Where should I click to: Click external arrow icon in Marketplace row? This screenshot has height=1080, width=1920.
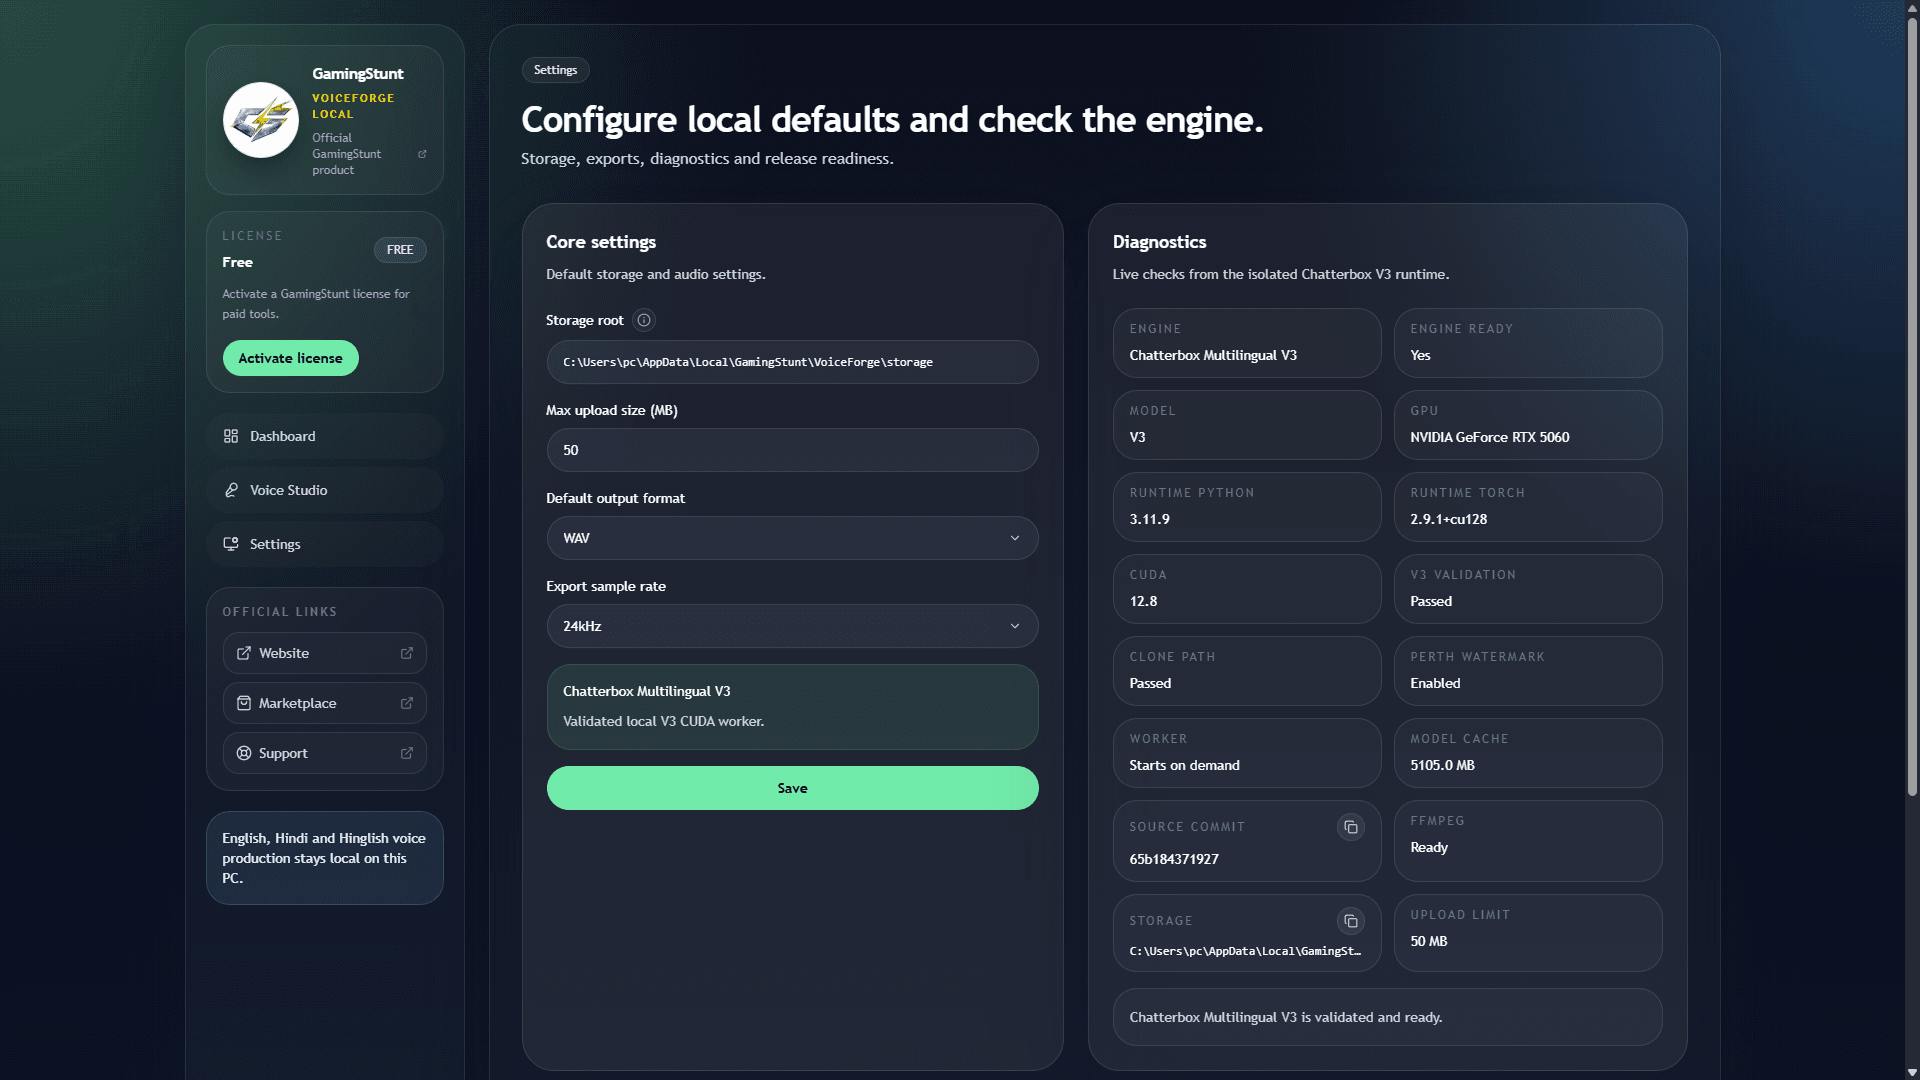[x=407, y=703]
